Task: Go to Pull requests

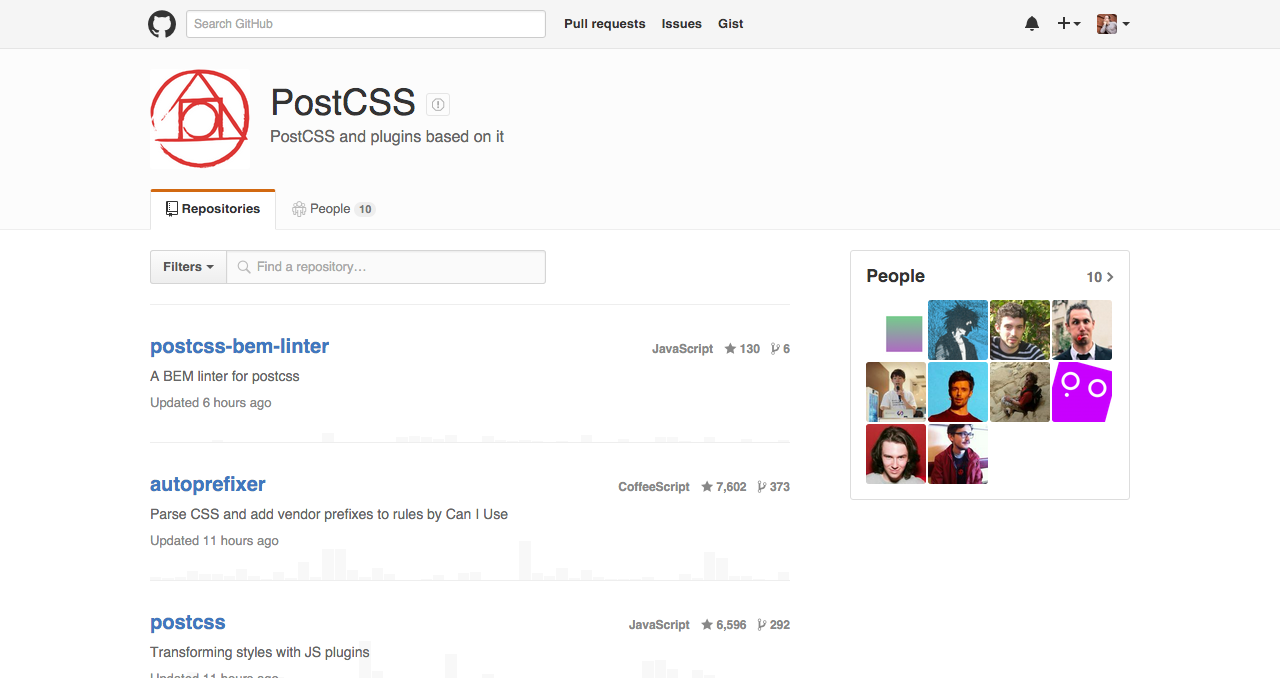Action: click(605, 24)
